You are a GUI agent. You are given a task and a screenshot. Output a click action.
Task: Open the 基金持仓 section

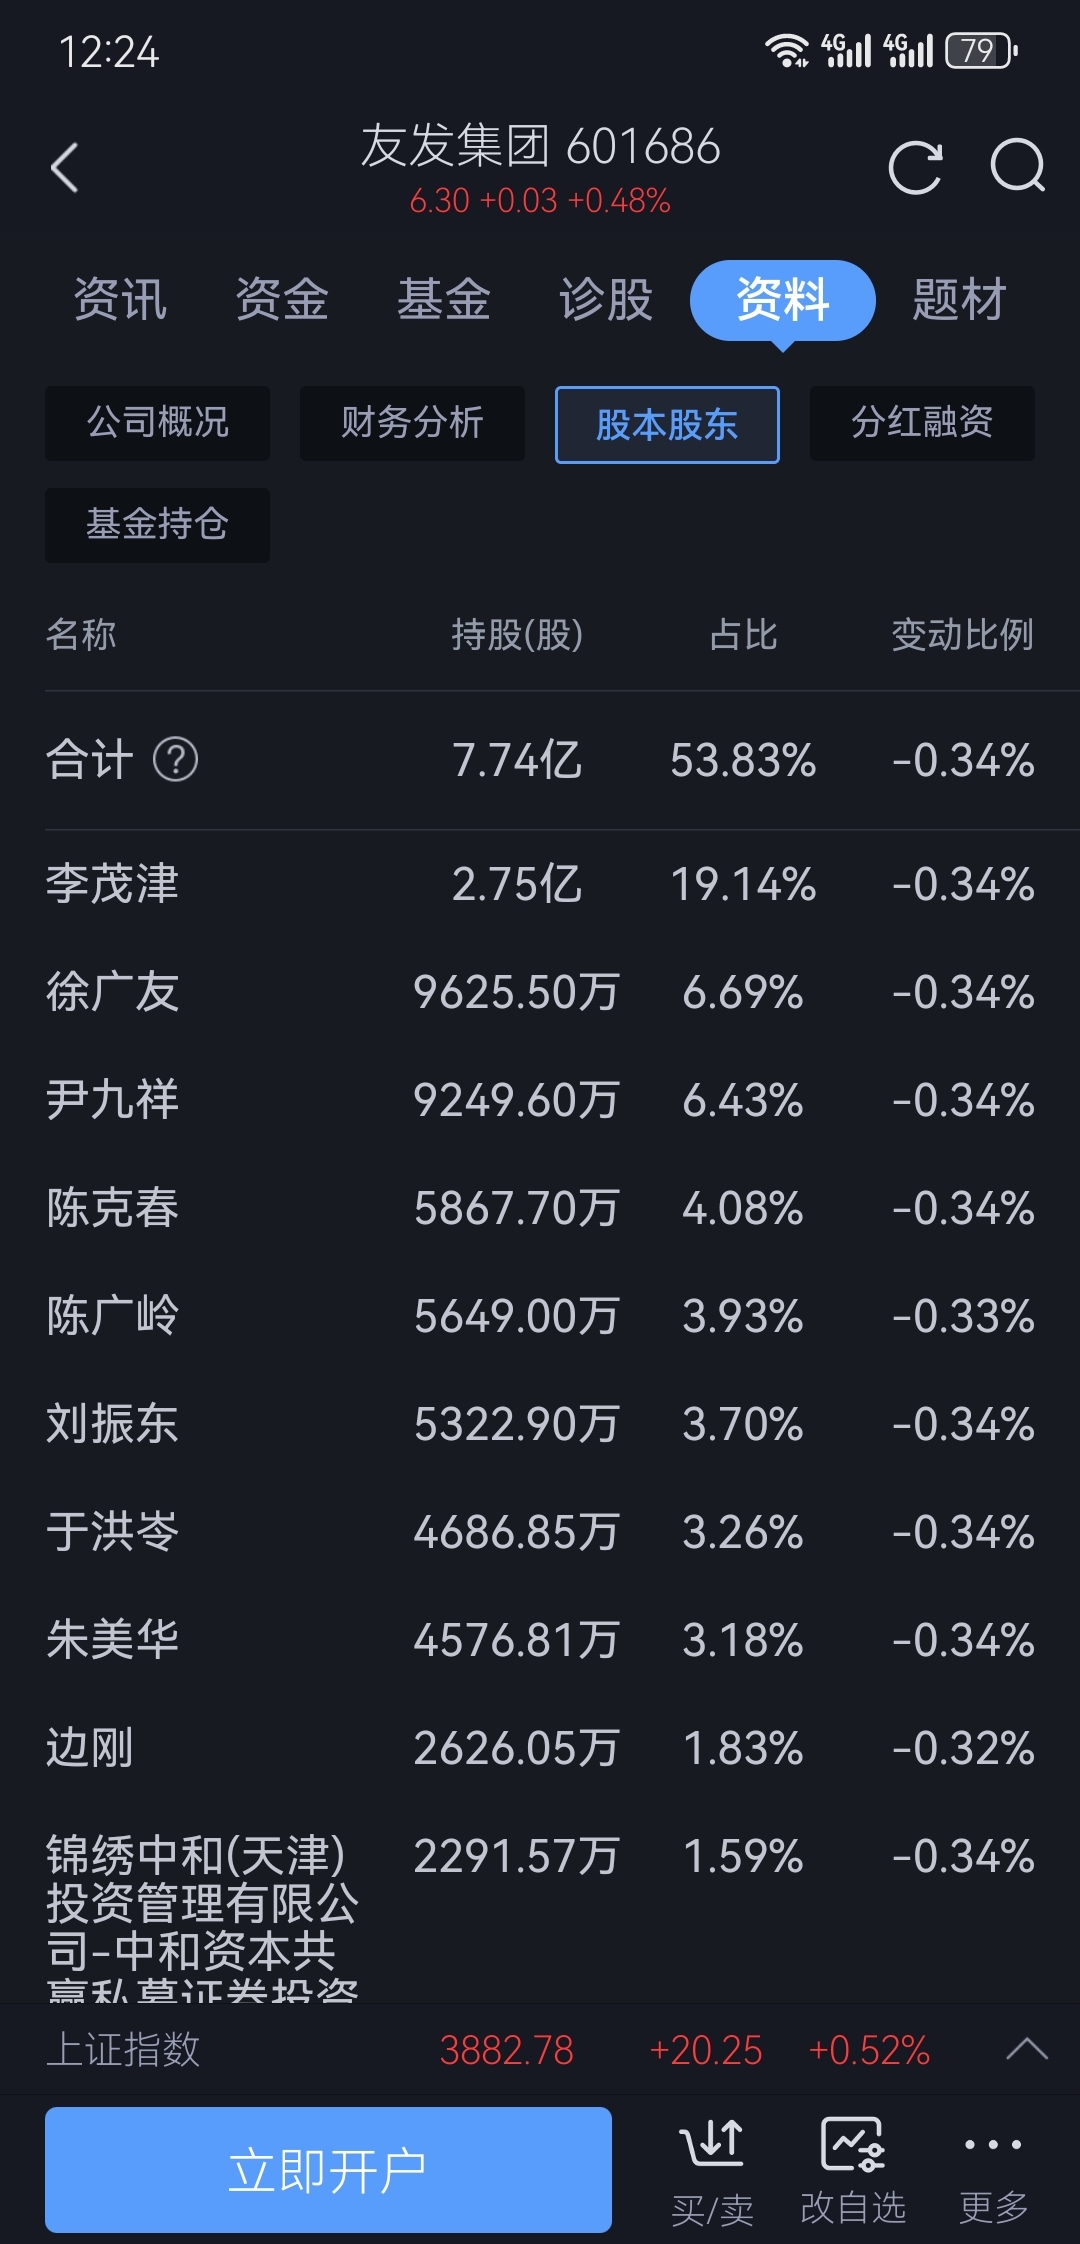click(x=157, y=525)
